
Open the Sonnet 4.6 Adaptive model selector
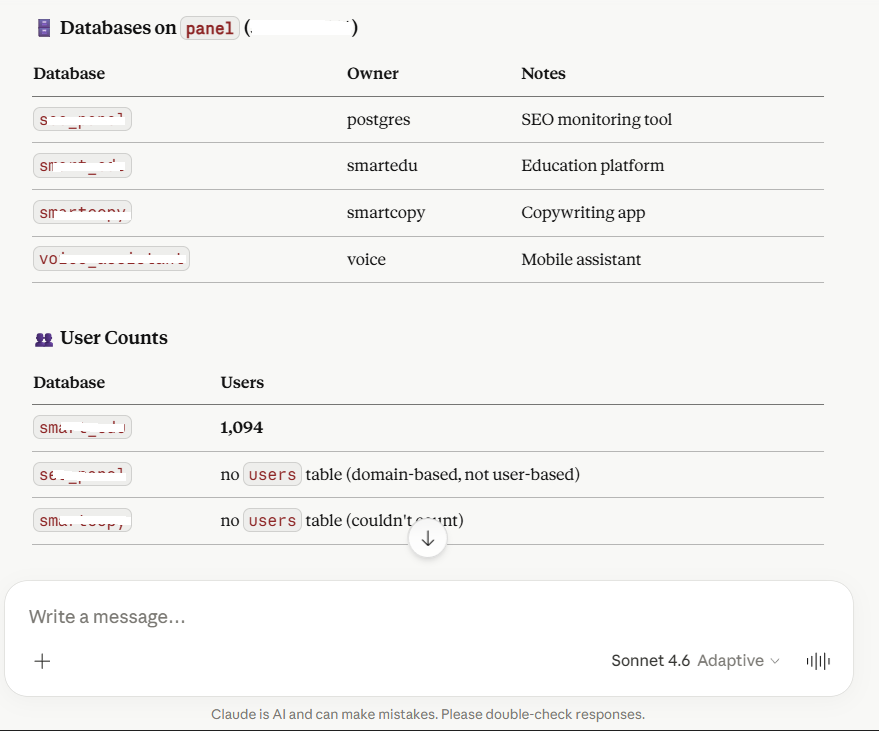pos(695,661)
